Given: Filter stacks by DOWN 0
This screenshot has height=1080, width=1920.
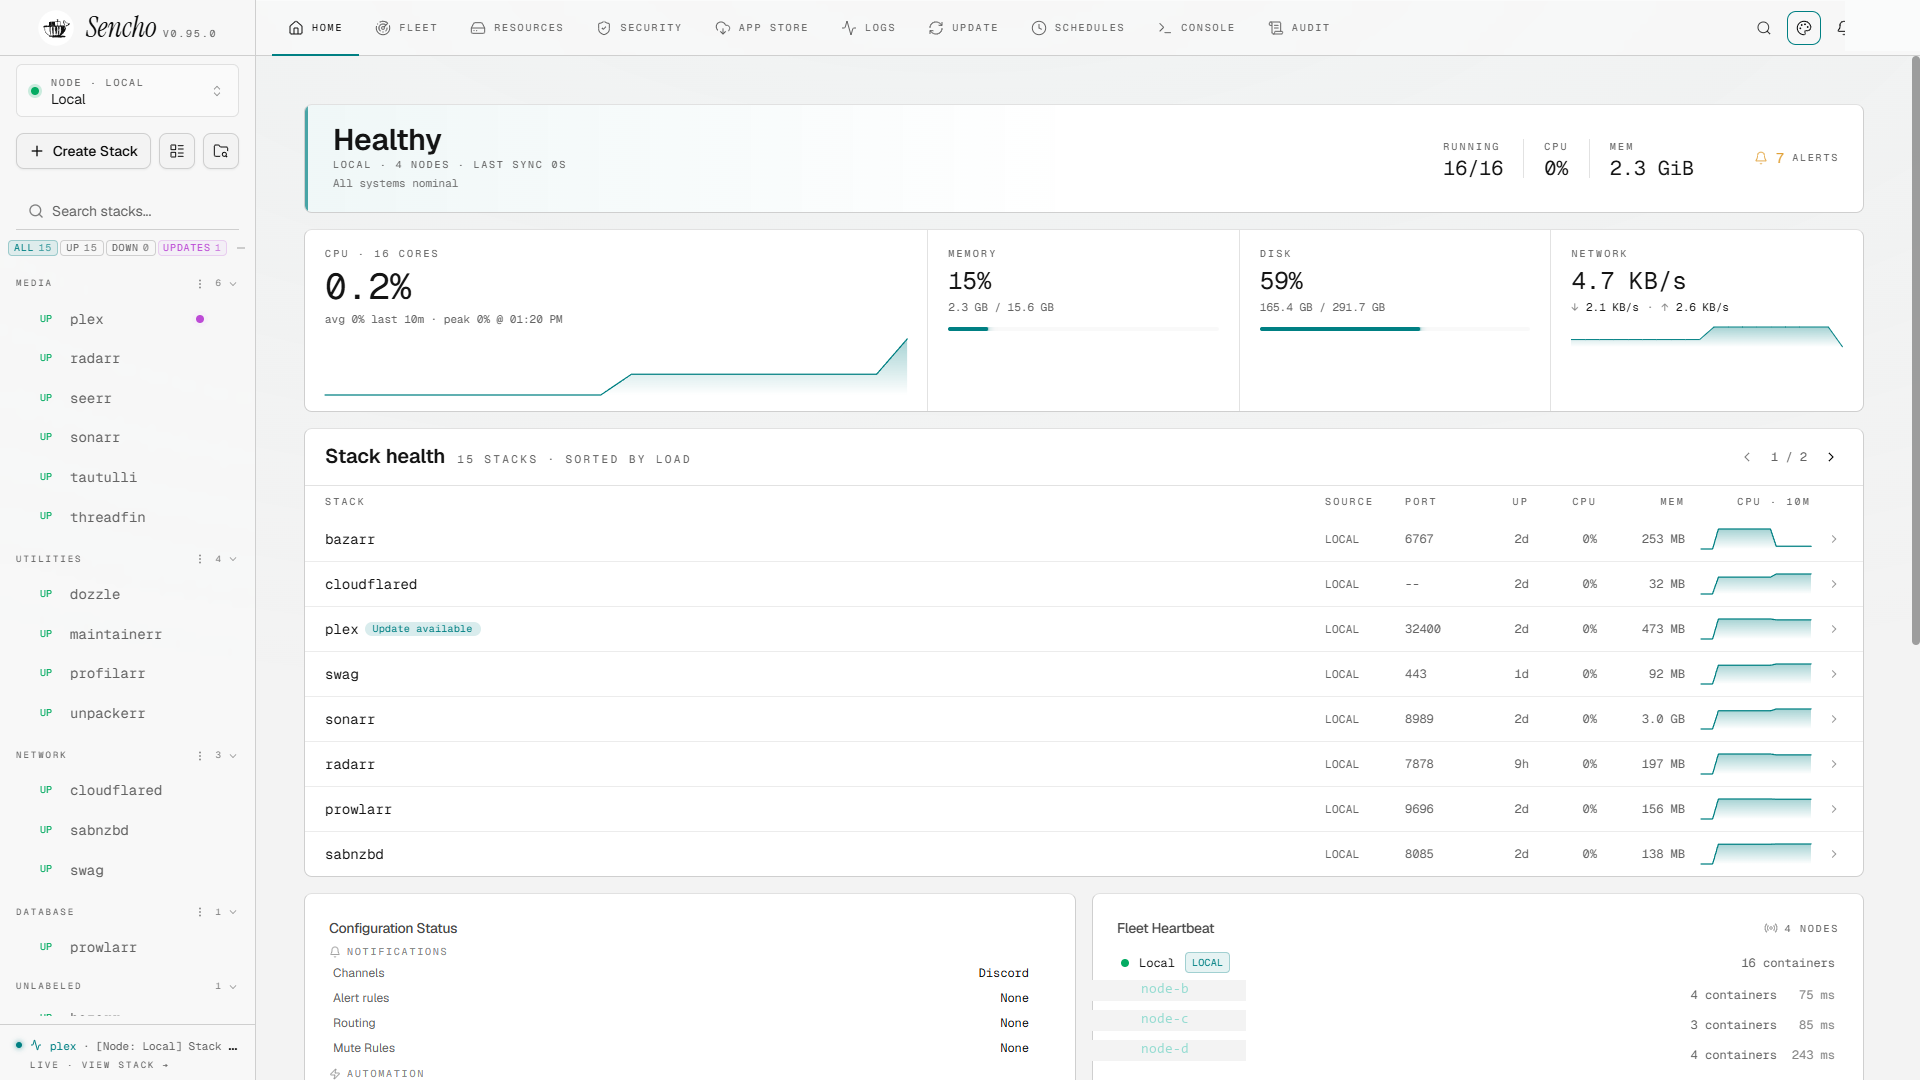Looking at the screenshot, I should click(x=131, y=248).
